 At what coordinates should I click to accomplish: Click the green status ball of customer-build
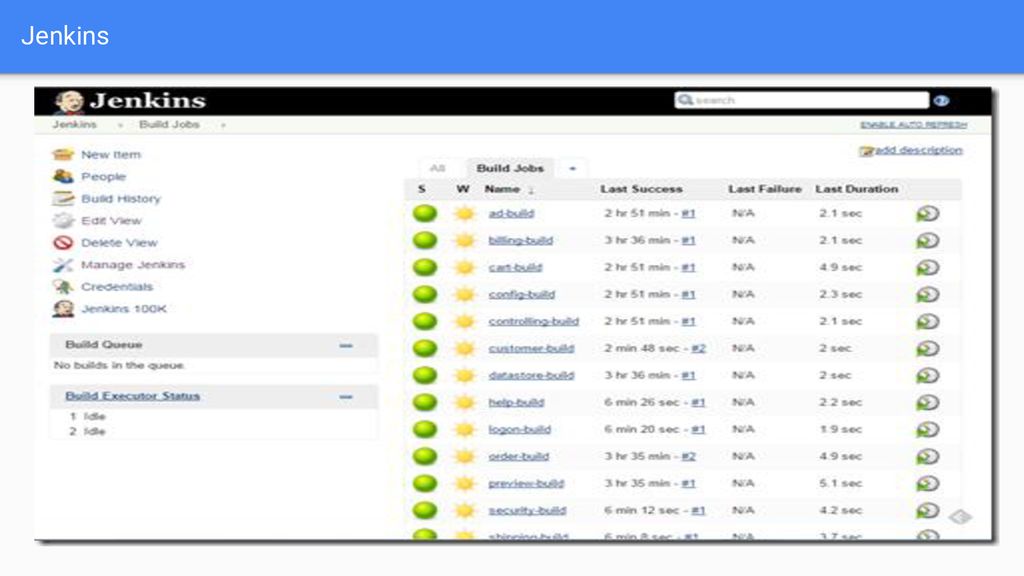[425, 348]
